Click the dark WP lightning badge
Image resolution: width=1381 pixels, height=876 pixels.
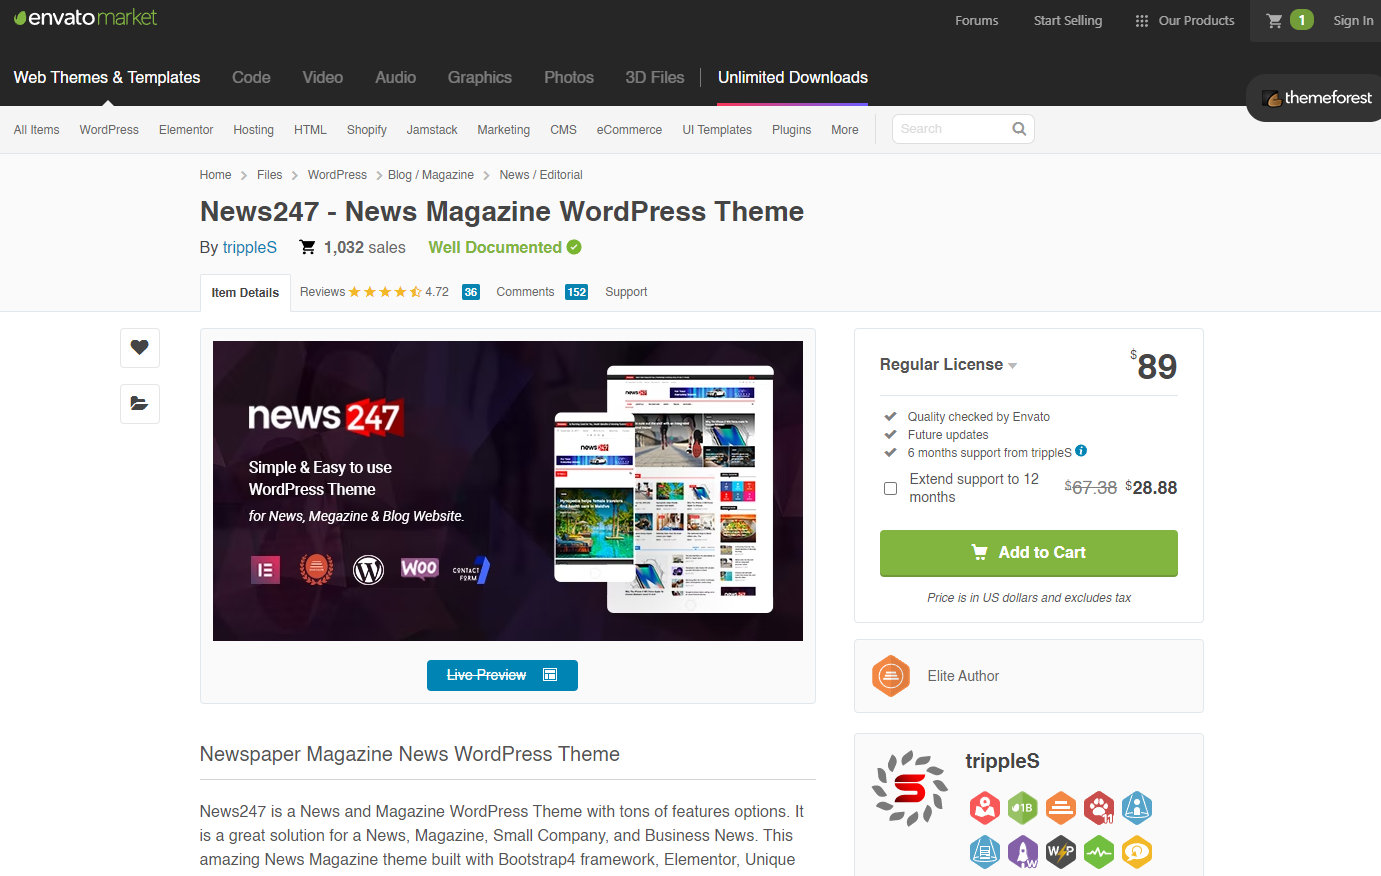[x=1061, y=852]
